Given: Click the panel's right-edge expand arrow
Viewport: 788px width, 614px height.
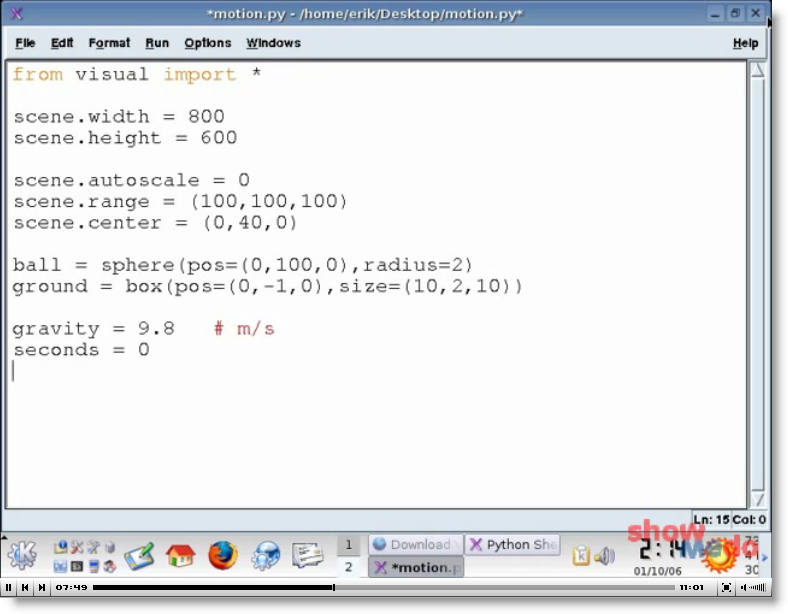Looking at the screenshot, I should click(765, 557).
